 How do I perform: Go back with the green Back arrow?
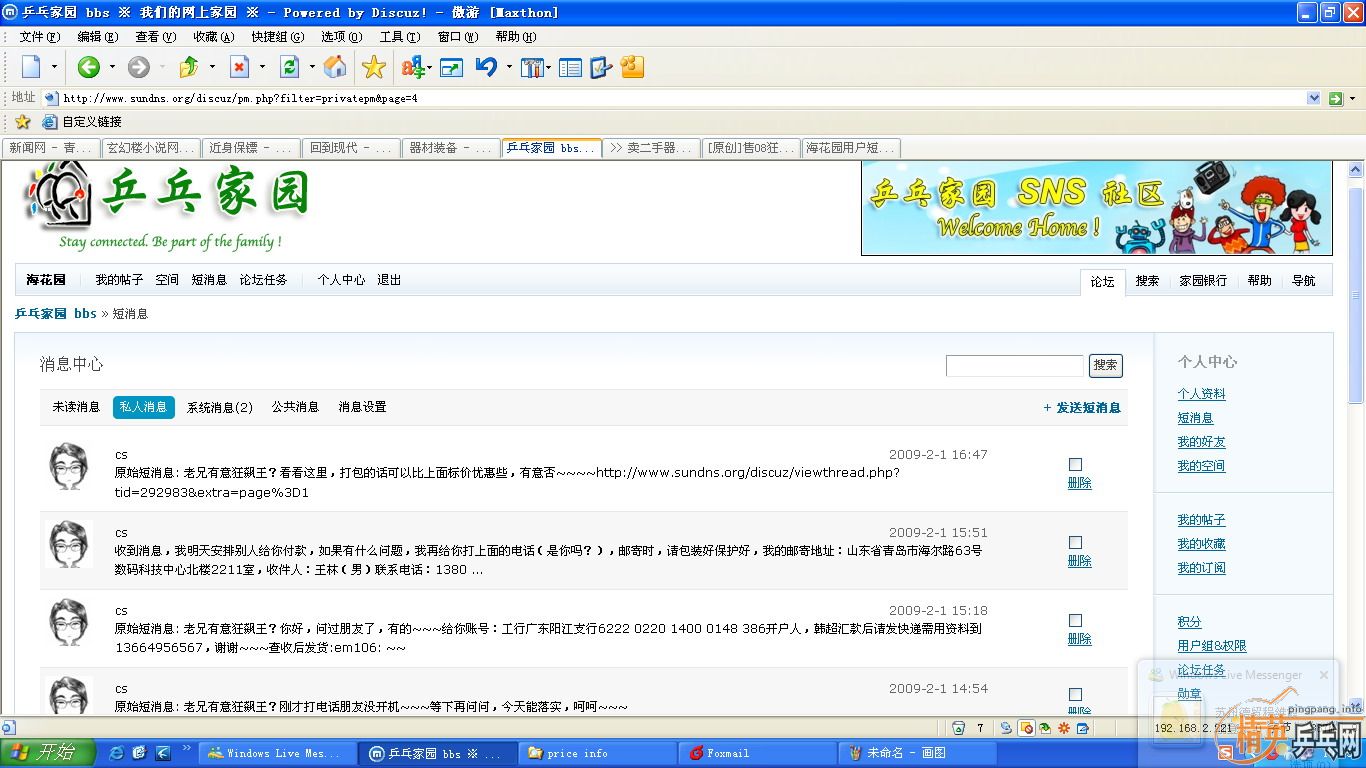pyautogui.click(x=89, y=67)
